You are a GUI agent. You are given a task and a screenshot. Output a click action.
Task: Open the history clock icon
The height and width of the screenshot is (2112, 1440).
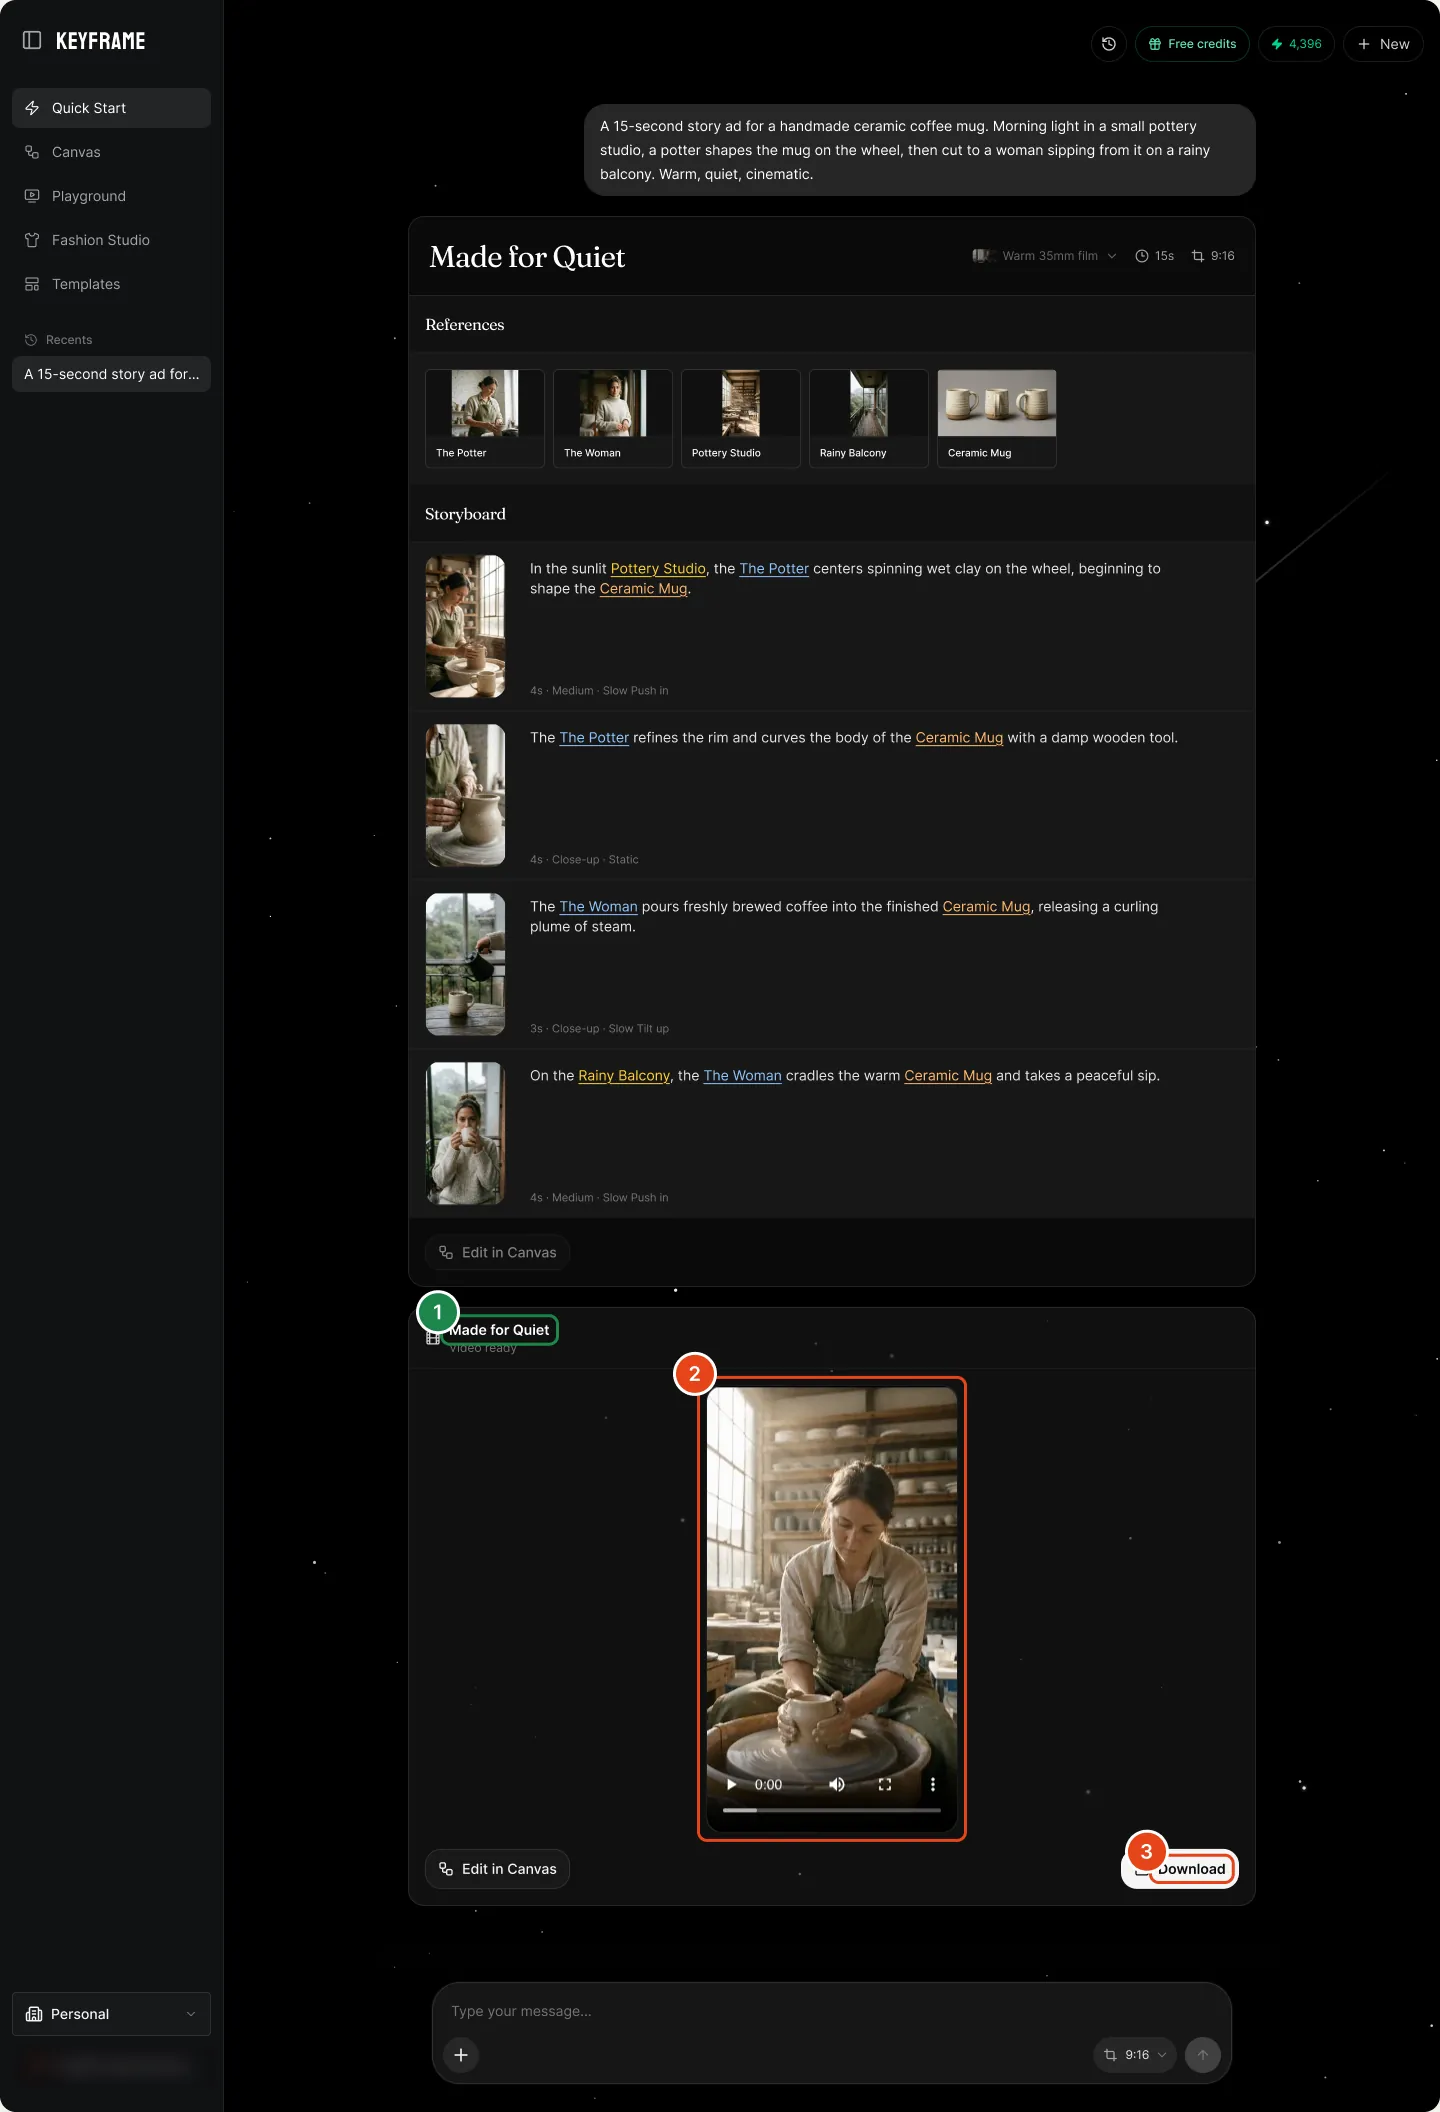(1108, 44)
